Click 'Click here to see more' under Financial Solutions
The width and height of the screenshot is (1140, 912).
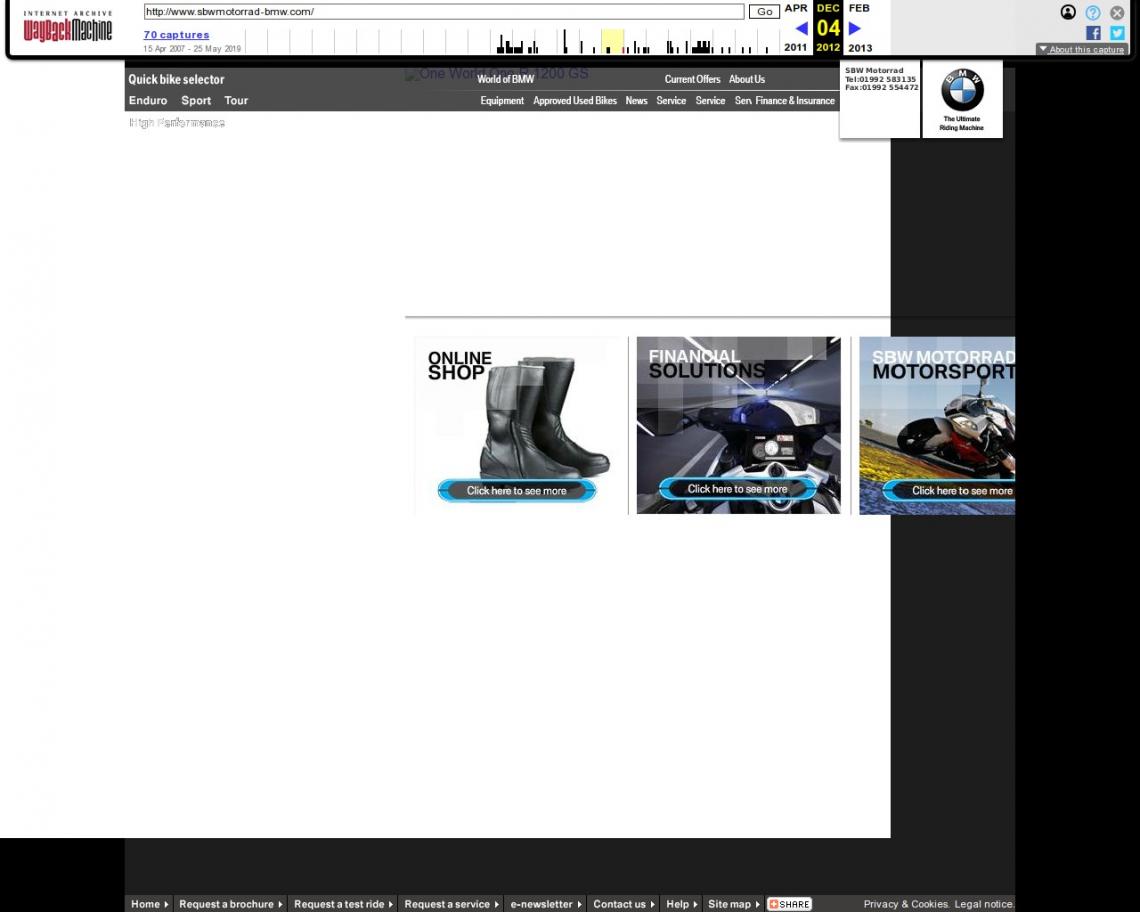click(738, 489)
